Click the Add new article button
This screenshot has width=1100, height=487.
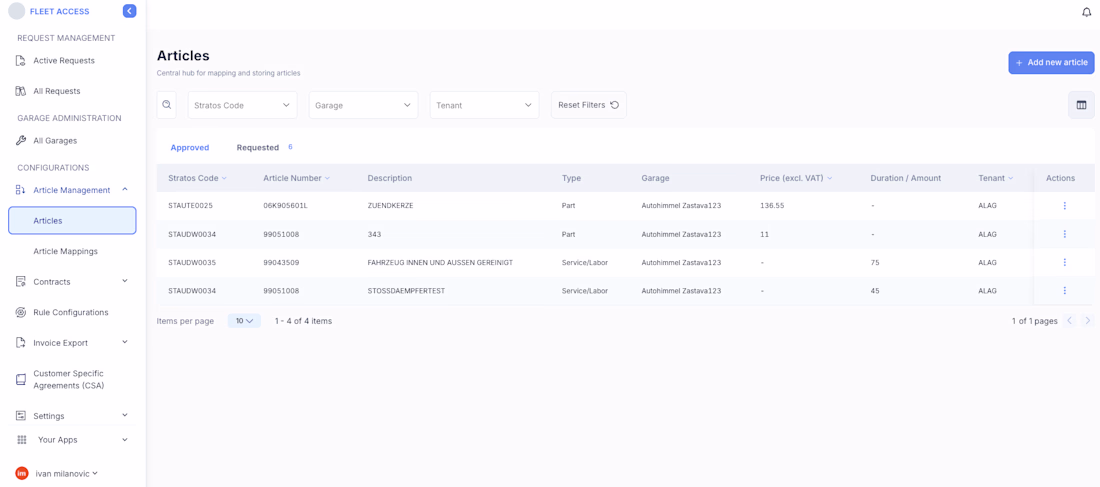click(1051, 63)
